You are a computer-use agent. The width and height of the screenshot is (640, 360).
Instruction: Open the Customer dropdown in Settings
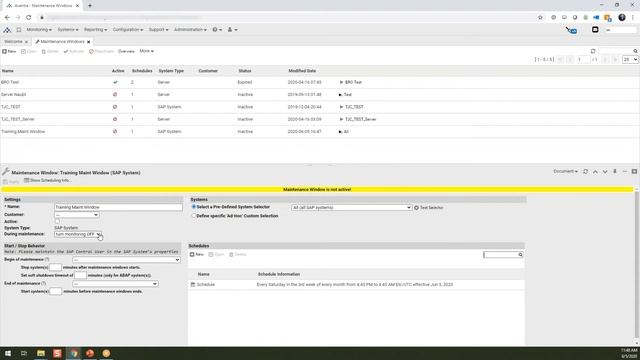[x=77, y=215]
